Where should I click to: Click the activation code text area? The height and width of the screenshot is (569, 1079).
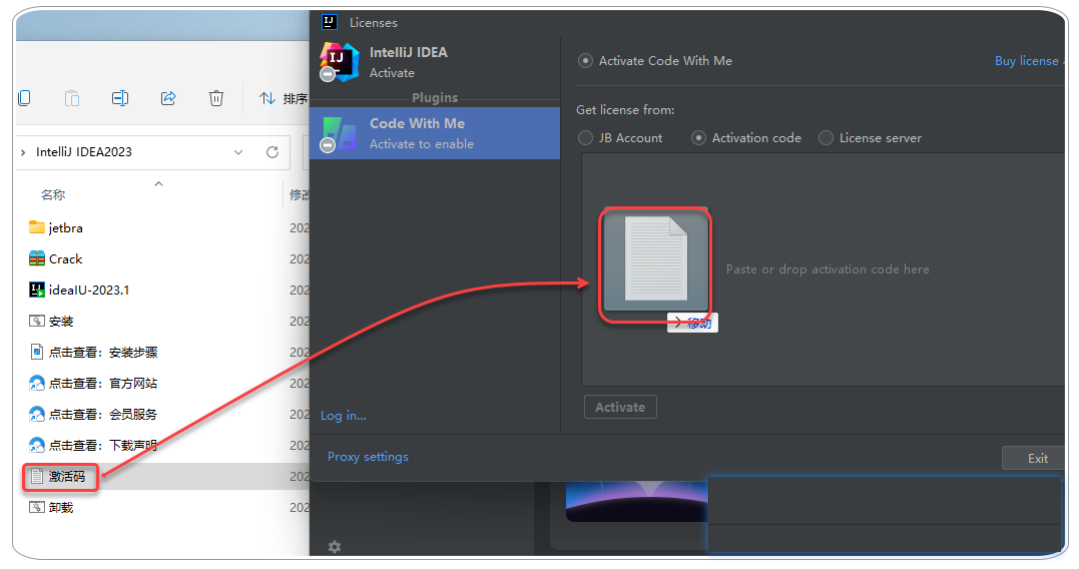coord(822,269)
